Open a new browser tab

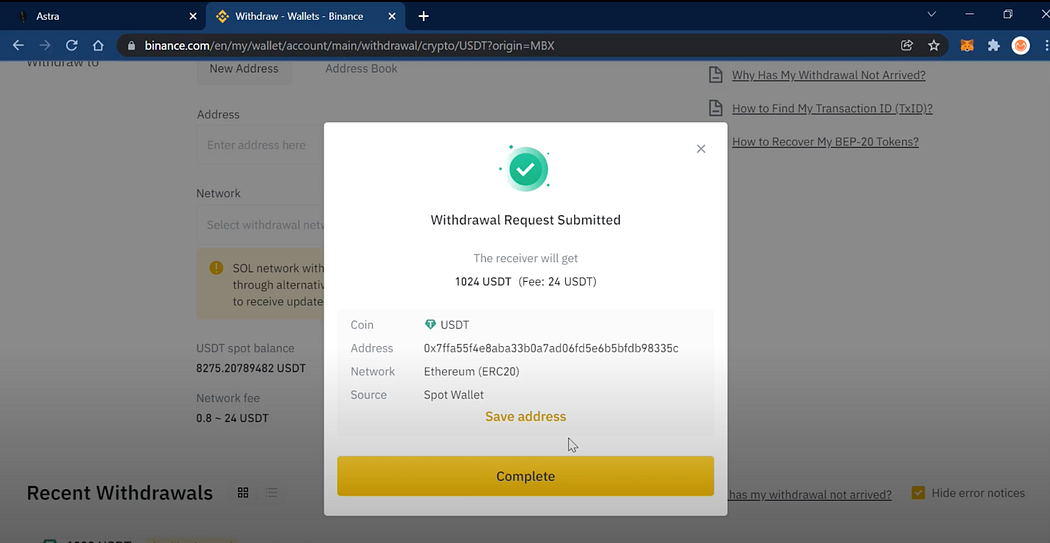point(423,16)
